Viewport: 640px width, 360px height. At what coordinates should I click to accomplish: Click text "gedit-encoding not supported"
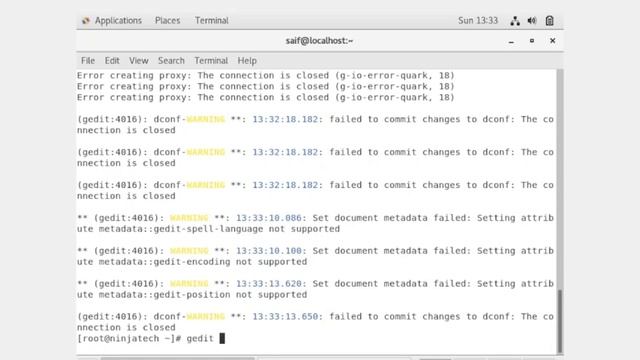(230, 262)
